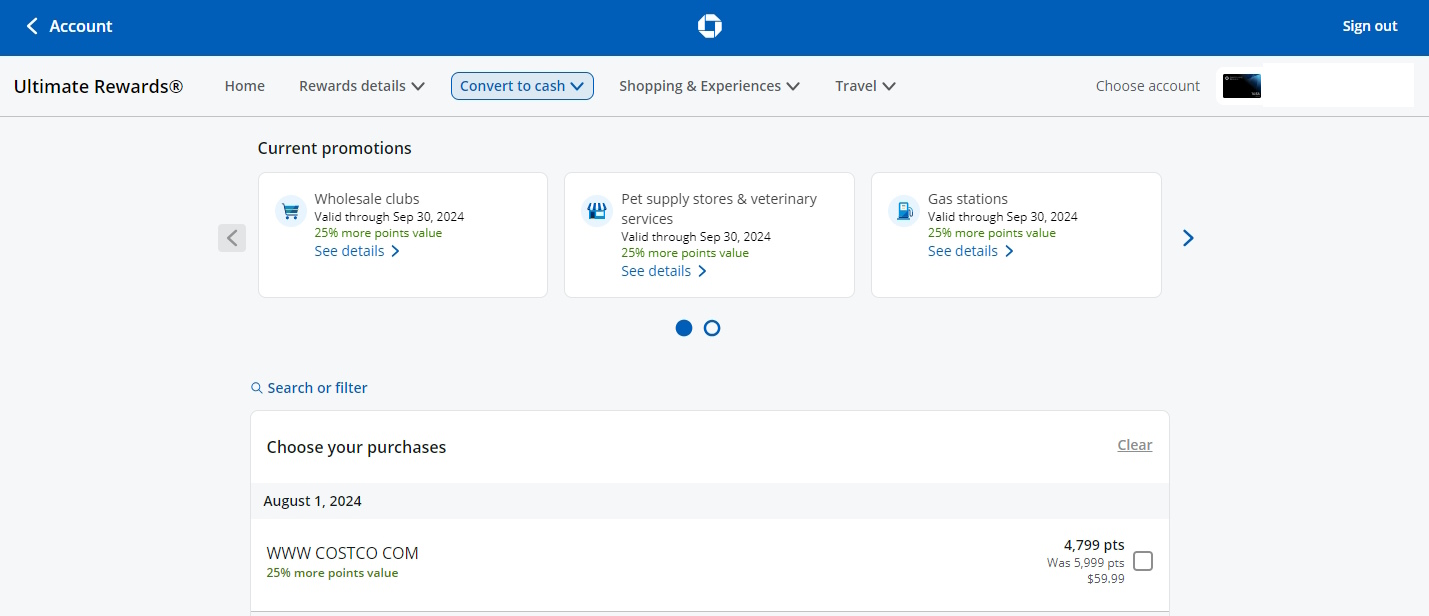Expand the Rewards details dropdown
This screenshot has height=616, width=1429.
pyautogui.click(x=362, y=86)
